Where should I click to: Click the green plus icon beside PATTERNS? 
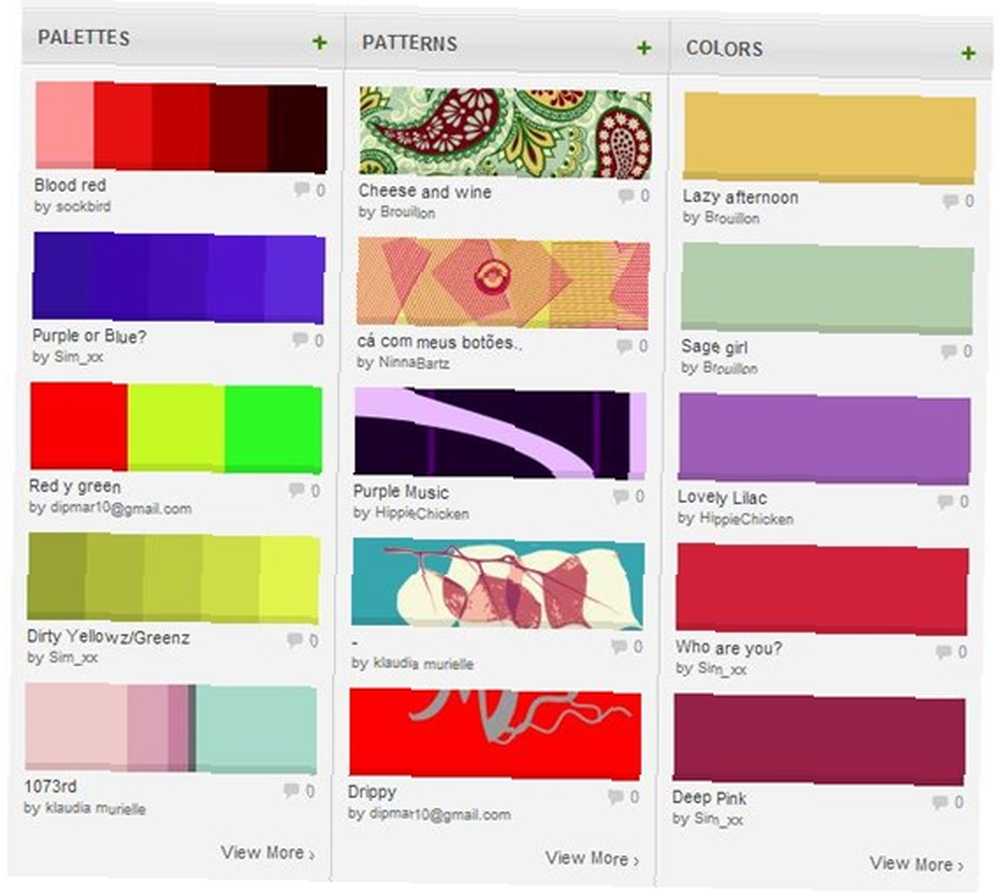pos(643,48)
